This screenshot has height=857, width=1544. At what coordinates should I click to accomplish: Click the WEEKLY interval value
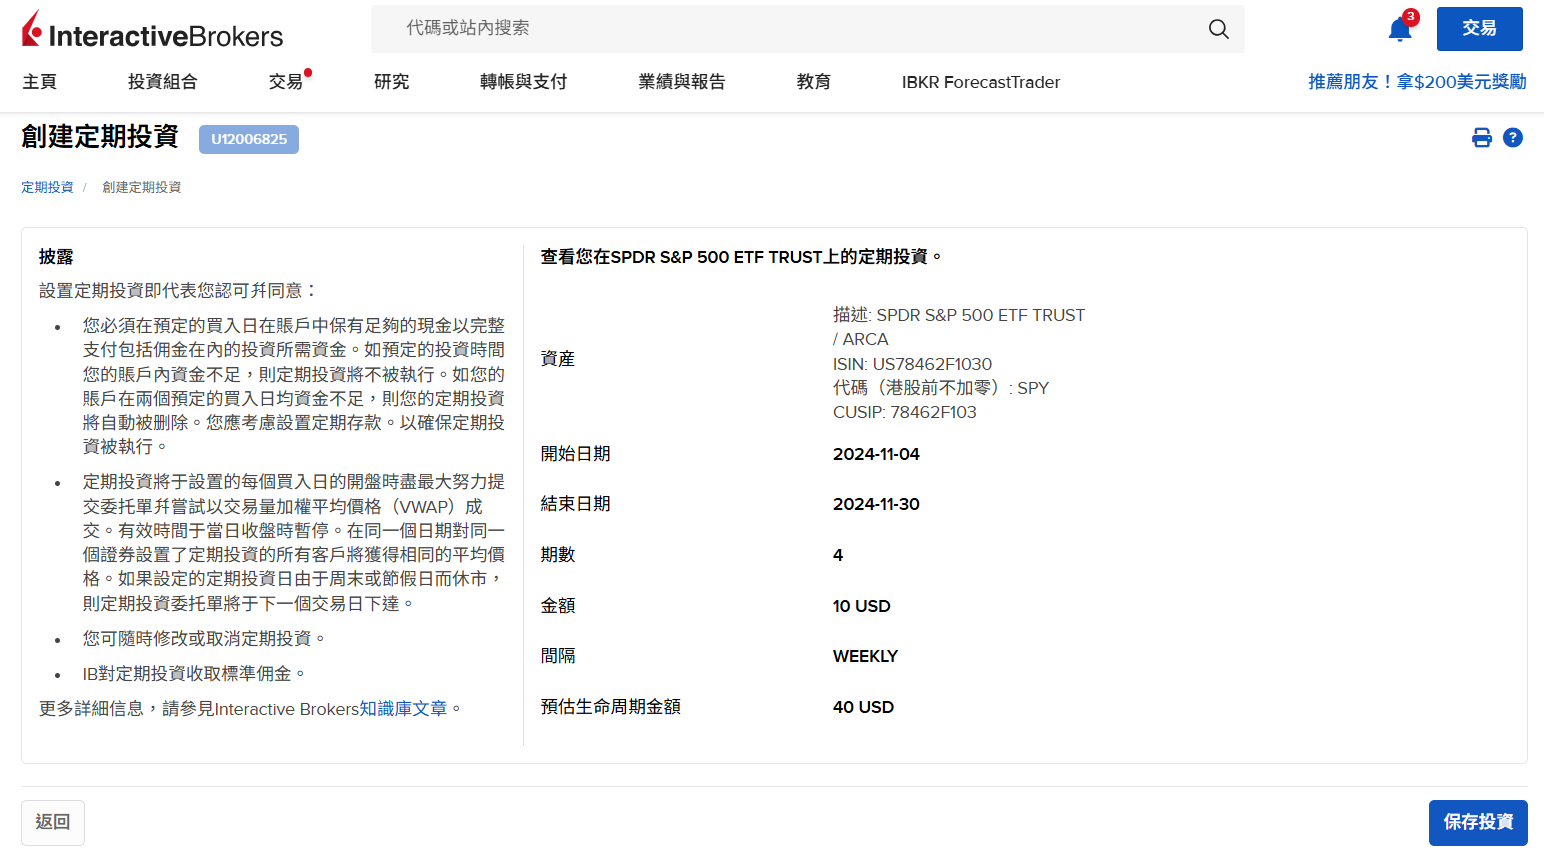pyautogui.click(x=866, y=656)
